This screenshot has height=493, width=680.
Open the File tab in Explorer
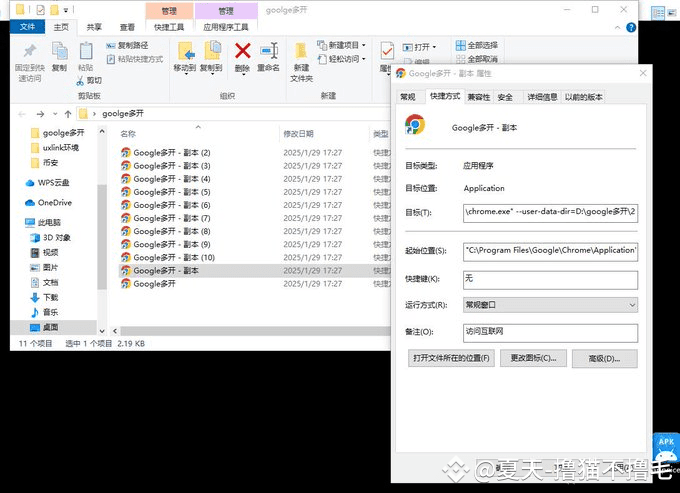(27, 27)
